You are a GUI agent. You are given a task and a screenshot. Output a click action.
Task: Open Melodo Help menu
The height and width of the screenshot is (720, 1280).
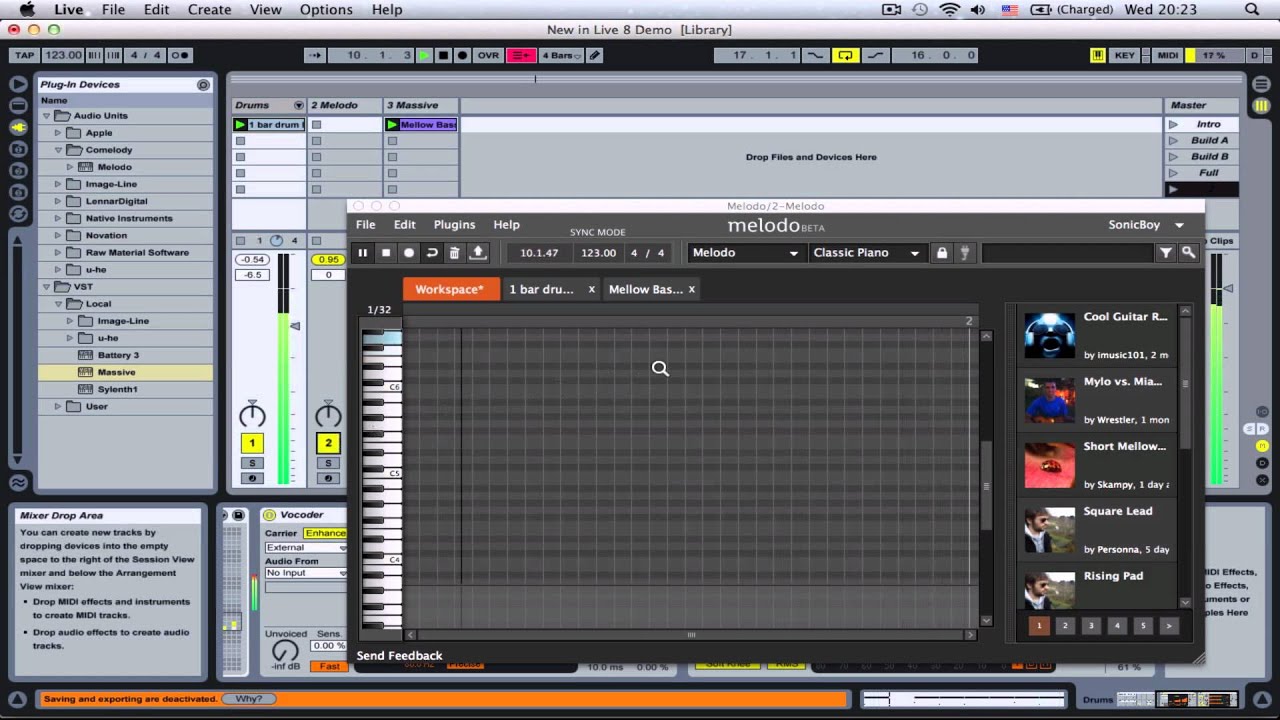pos(507,225)
